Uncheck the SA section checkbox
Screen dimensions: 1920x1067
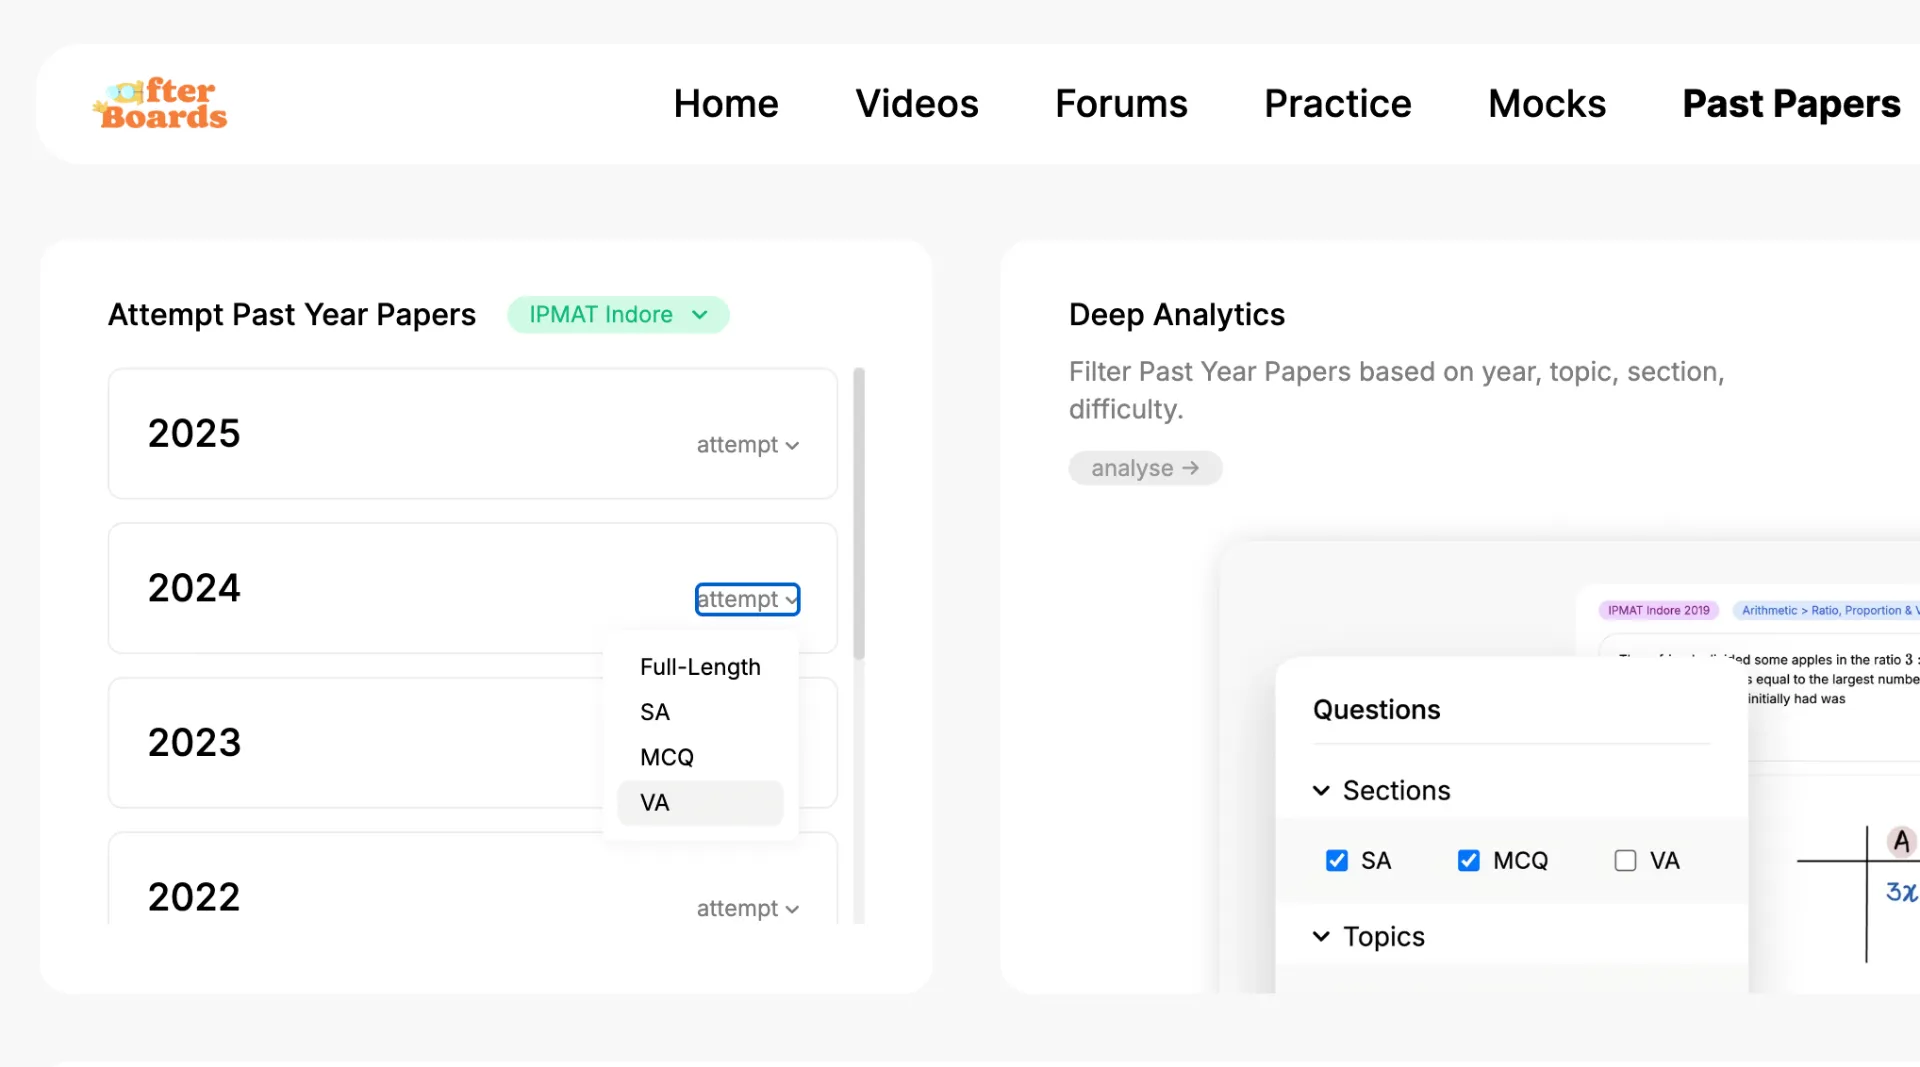pos(1336,861)
